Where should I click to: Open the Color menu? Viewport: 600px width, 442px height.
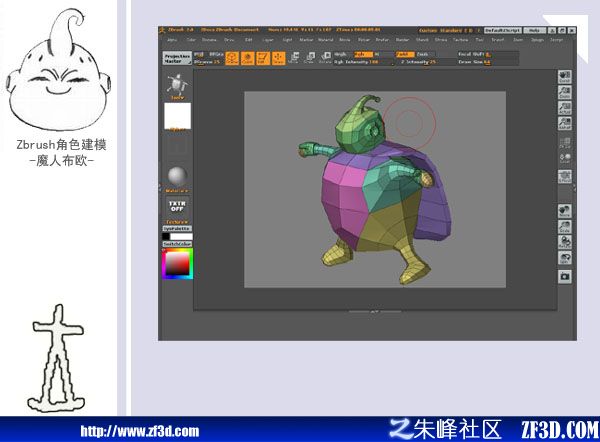191,40
